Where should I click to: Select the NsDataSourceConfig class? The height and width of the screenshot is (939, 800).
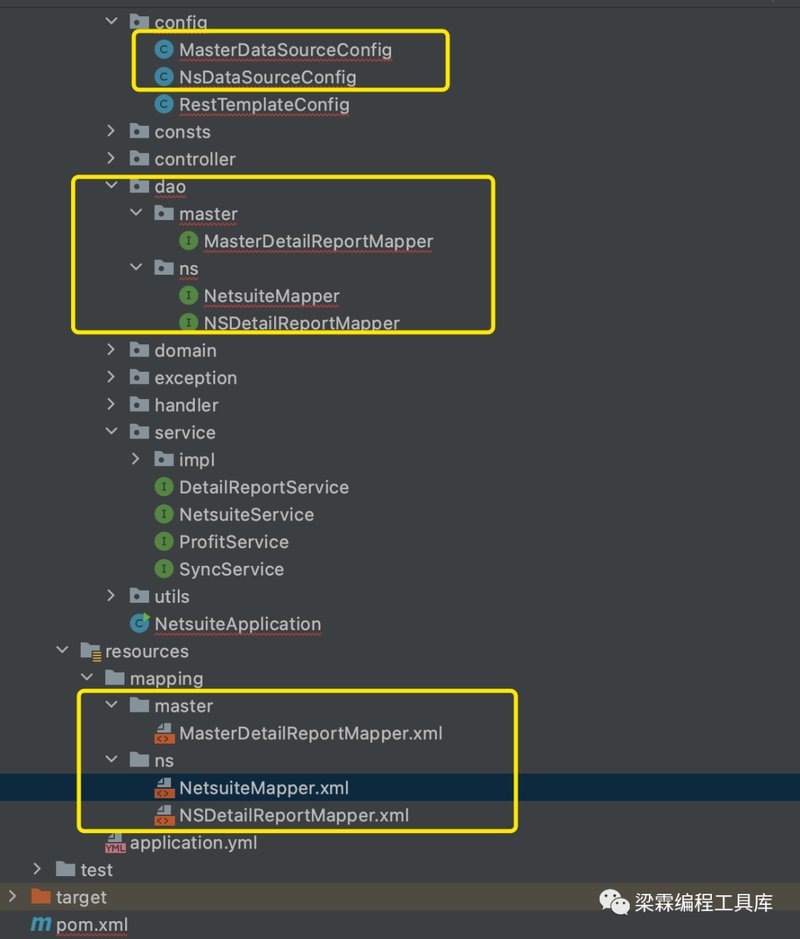pos(268,77)
